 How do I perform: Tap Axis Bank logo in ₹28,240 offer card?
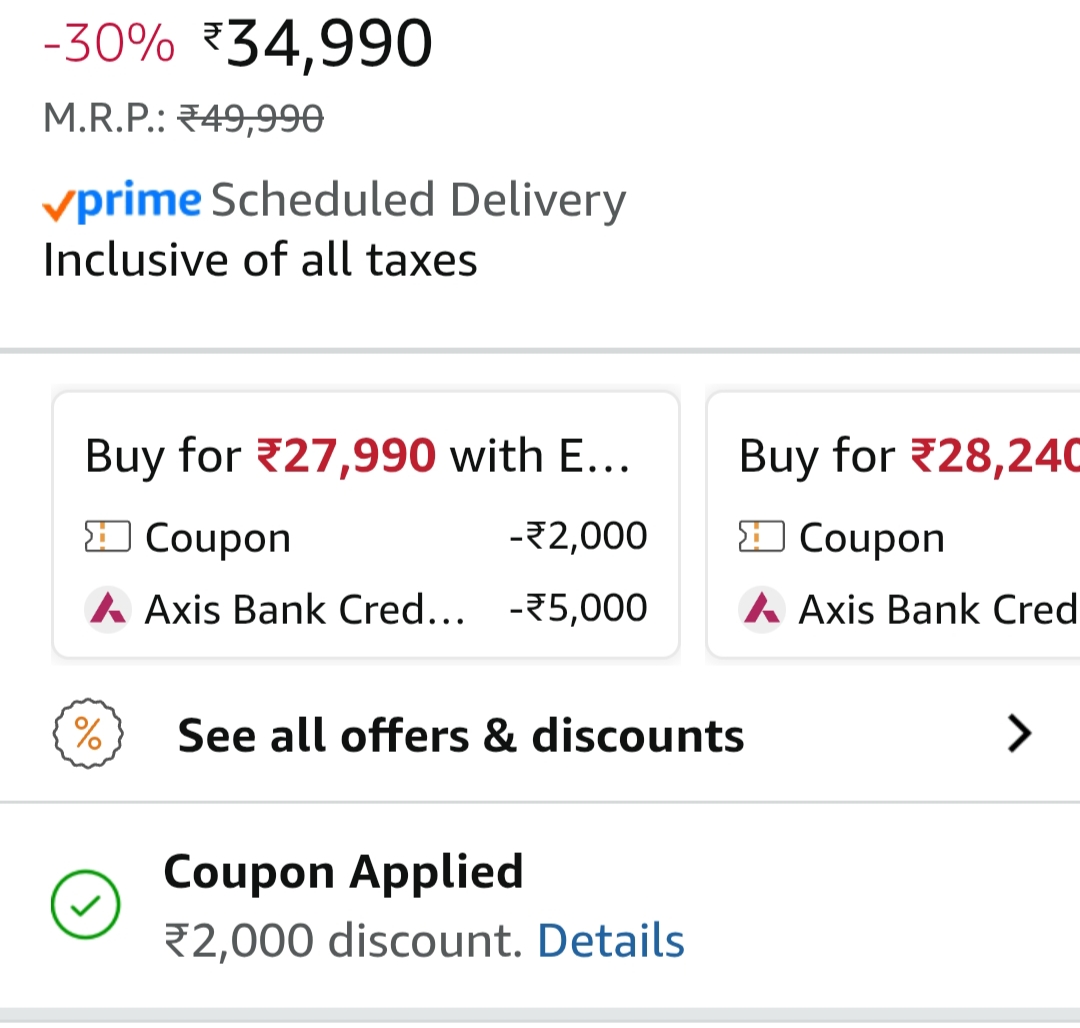[x=761, y=608]
